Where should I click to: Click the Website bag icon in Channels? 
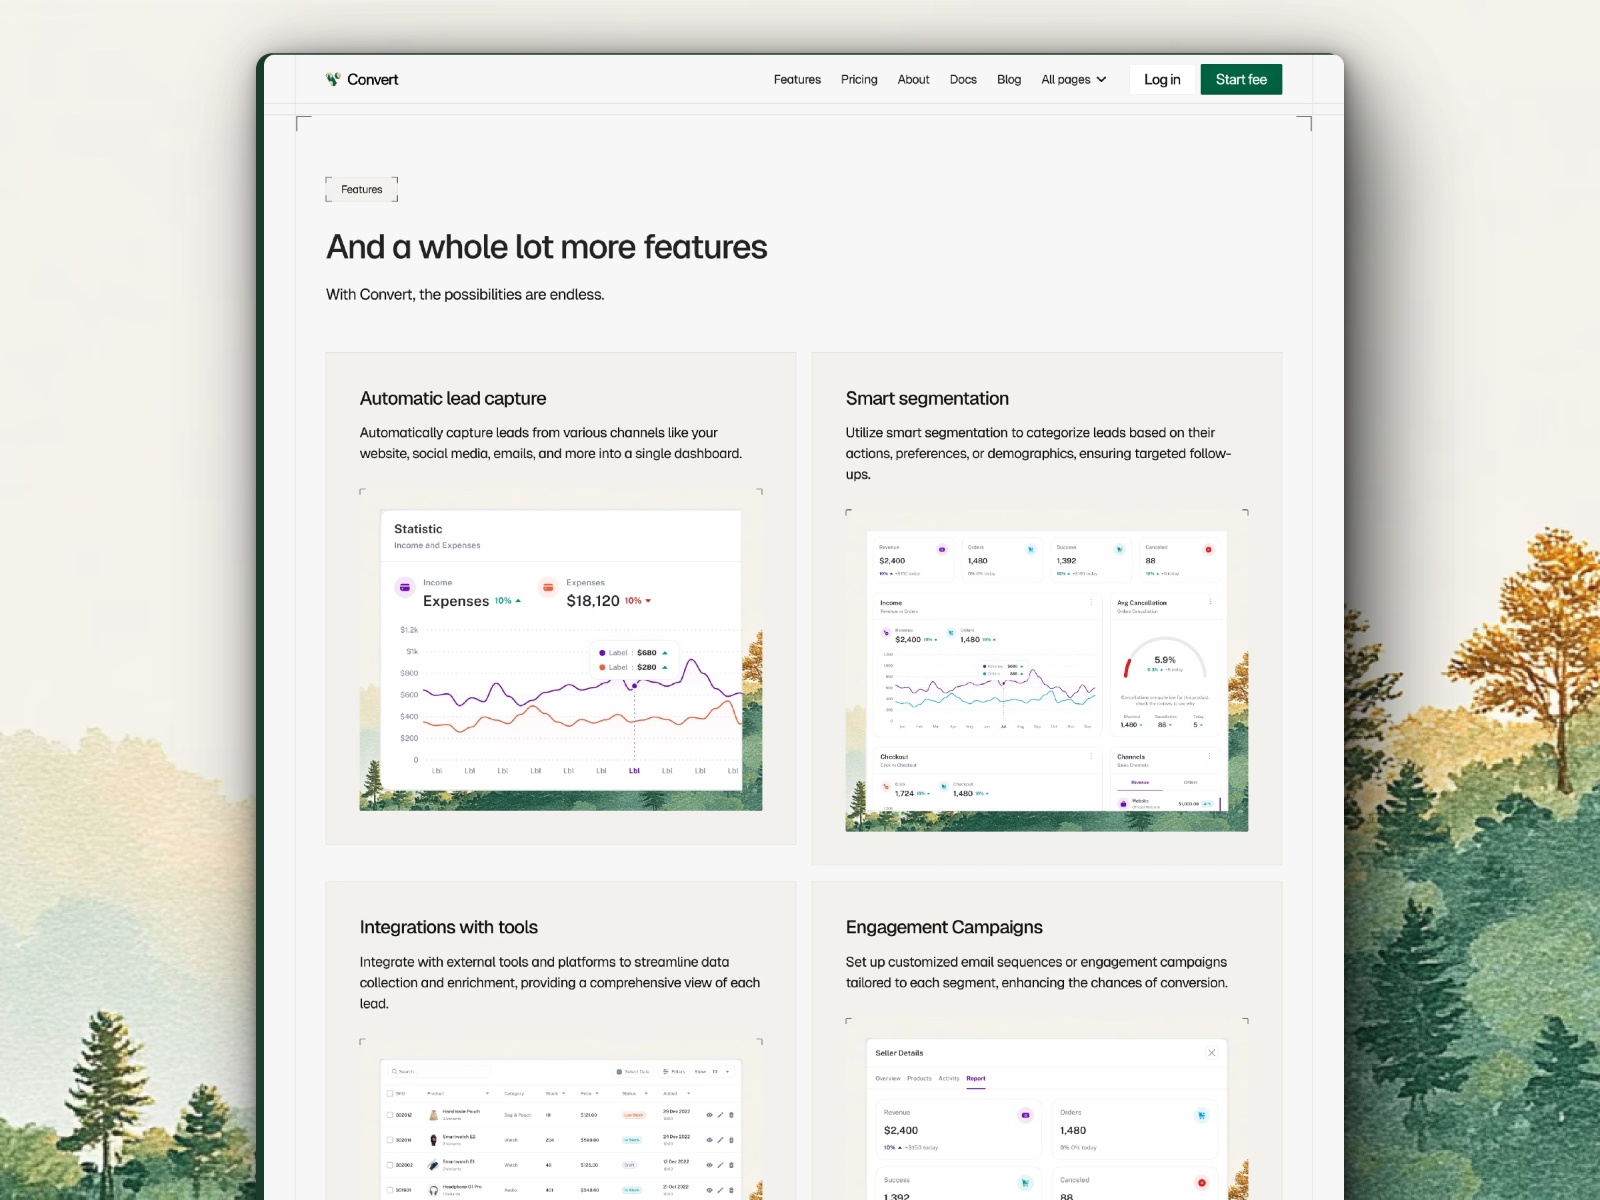(x=1123, y=803)
